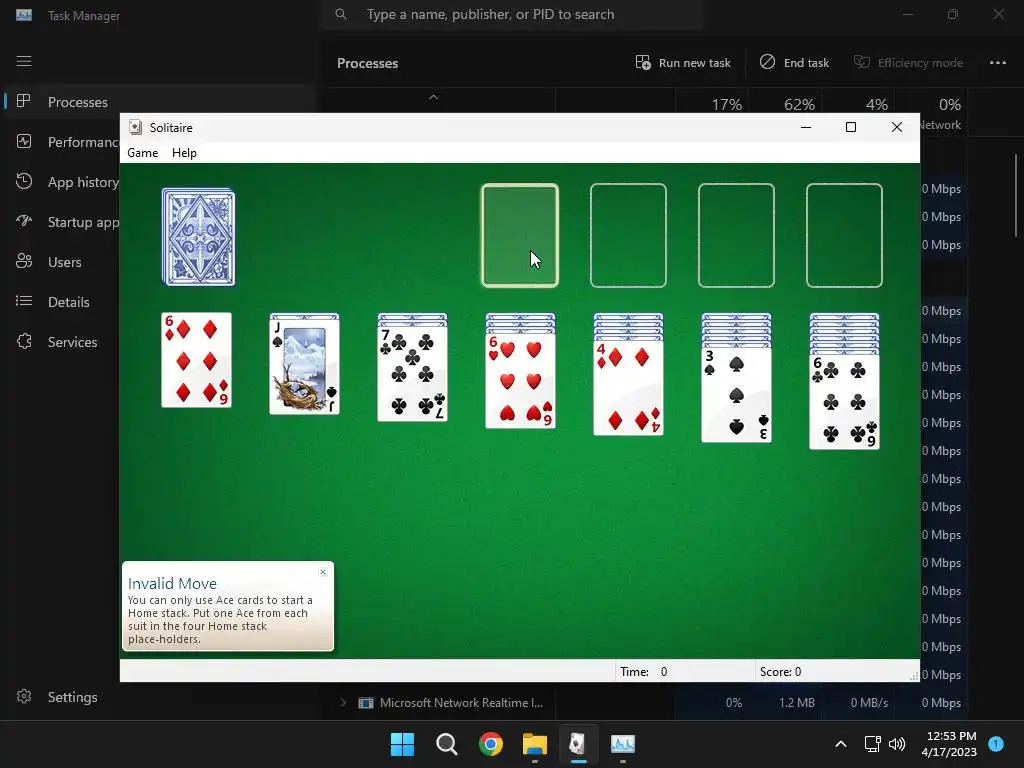Select the 4 of diamonds card
The image size is (1024, 768).
pyautogui.click(x=628, y=388)
